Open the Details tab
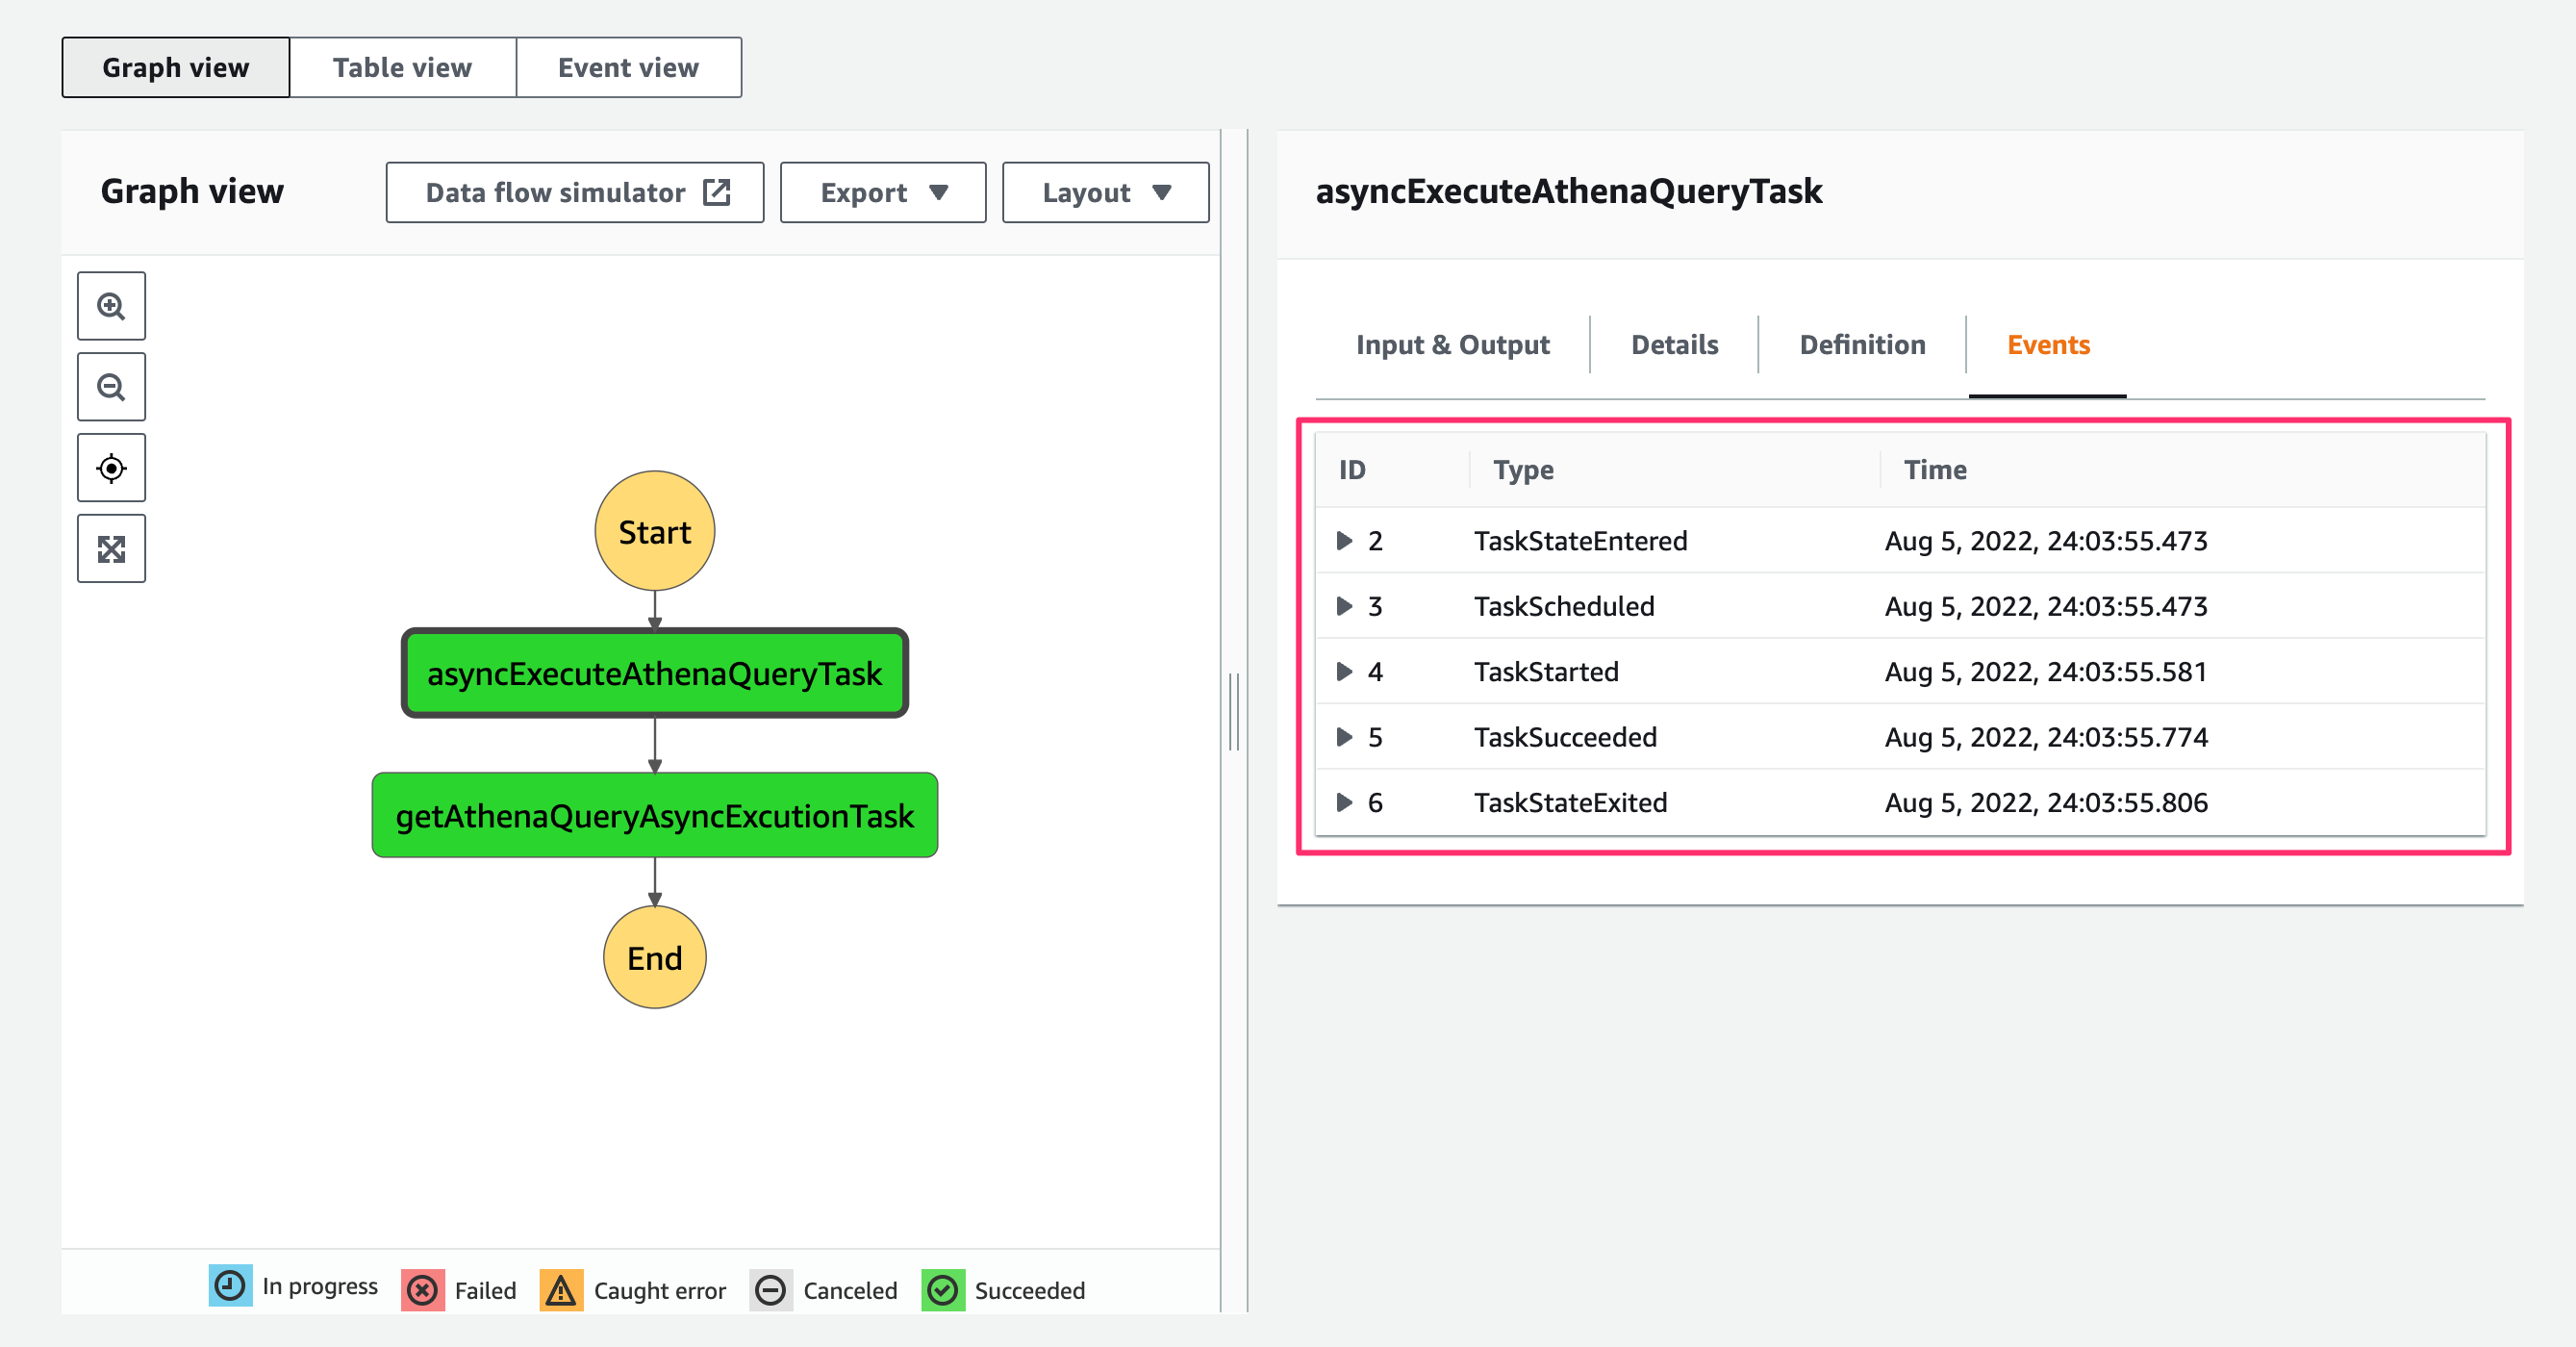The height and width of the screenshot is (1347, 2576). [1674, 345]
